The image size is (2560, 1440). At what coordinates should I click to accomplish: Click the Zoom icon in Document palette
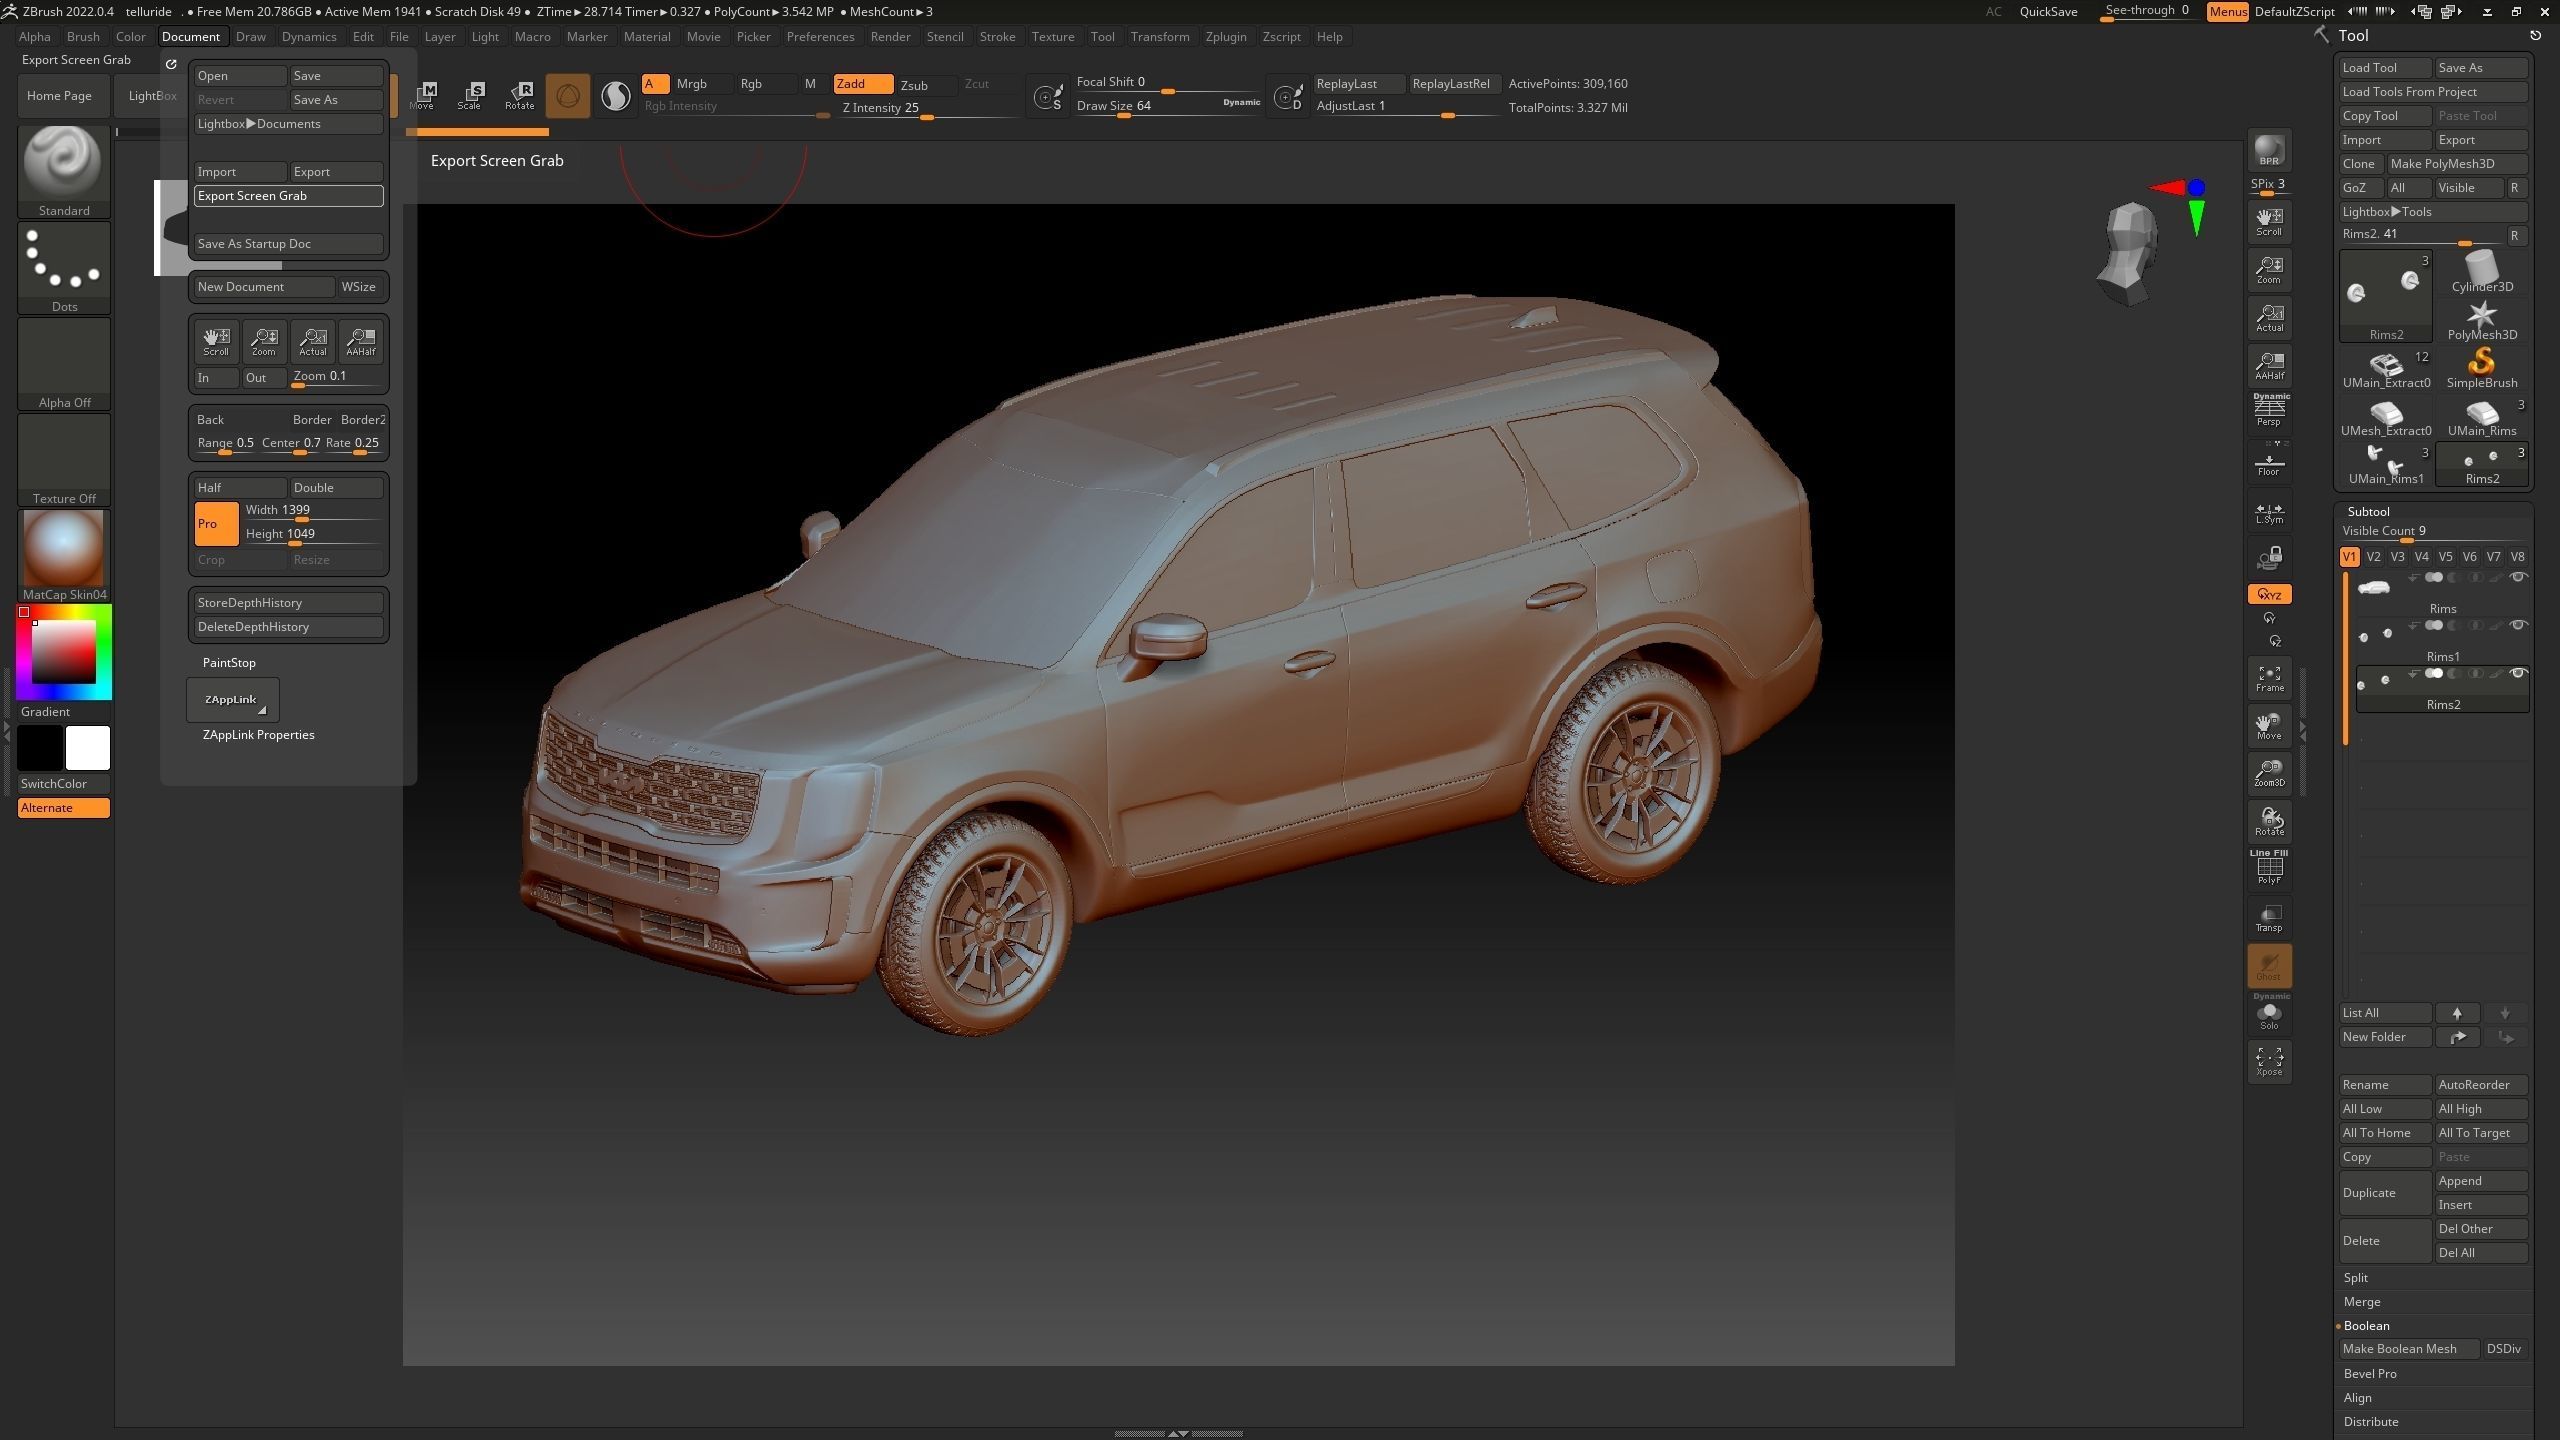click(x=264, y=341)
